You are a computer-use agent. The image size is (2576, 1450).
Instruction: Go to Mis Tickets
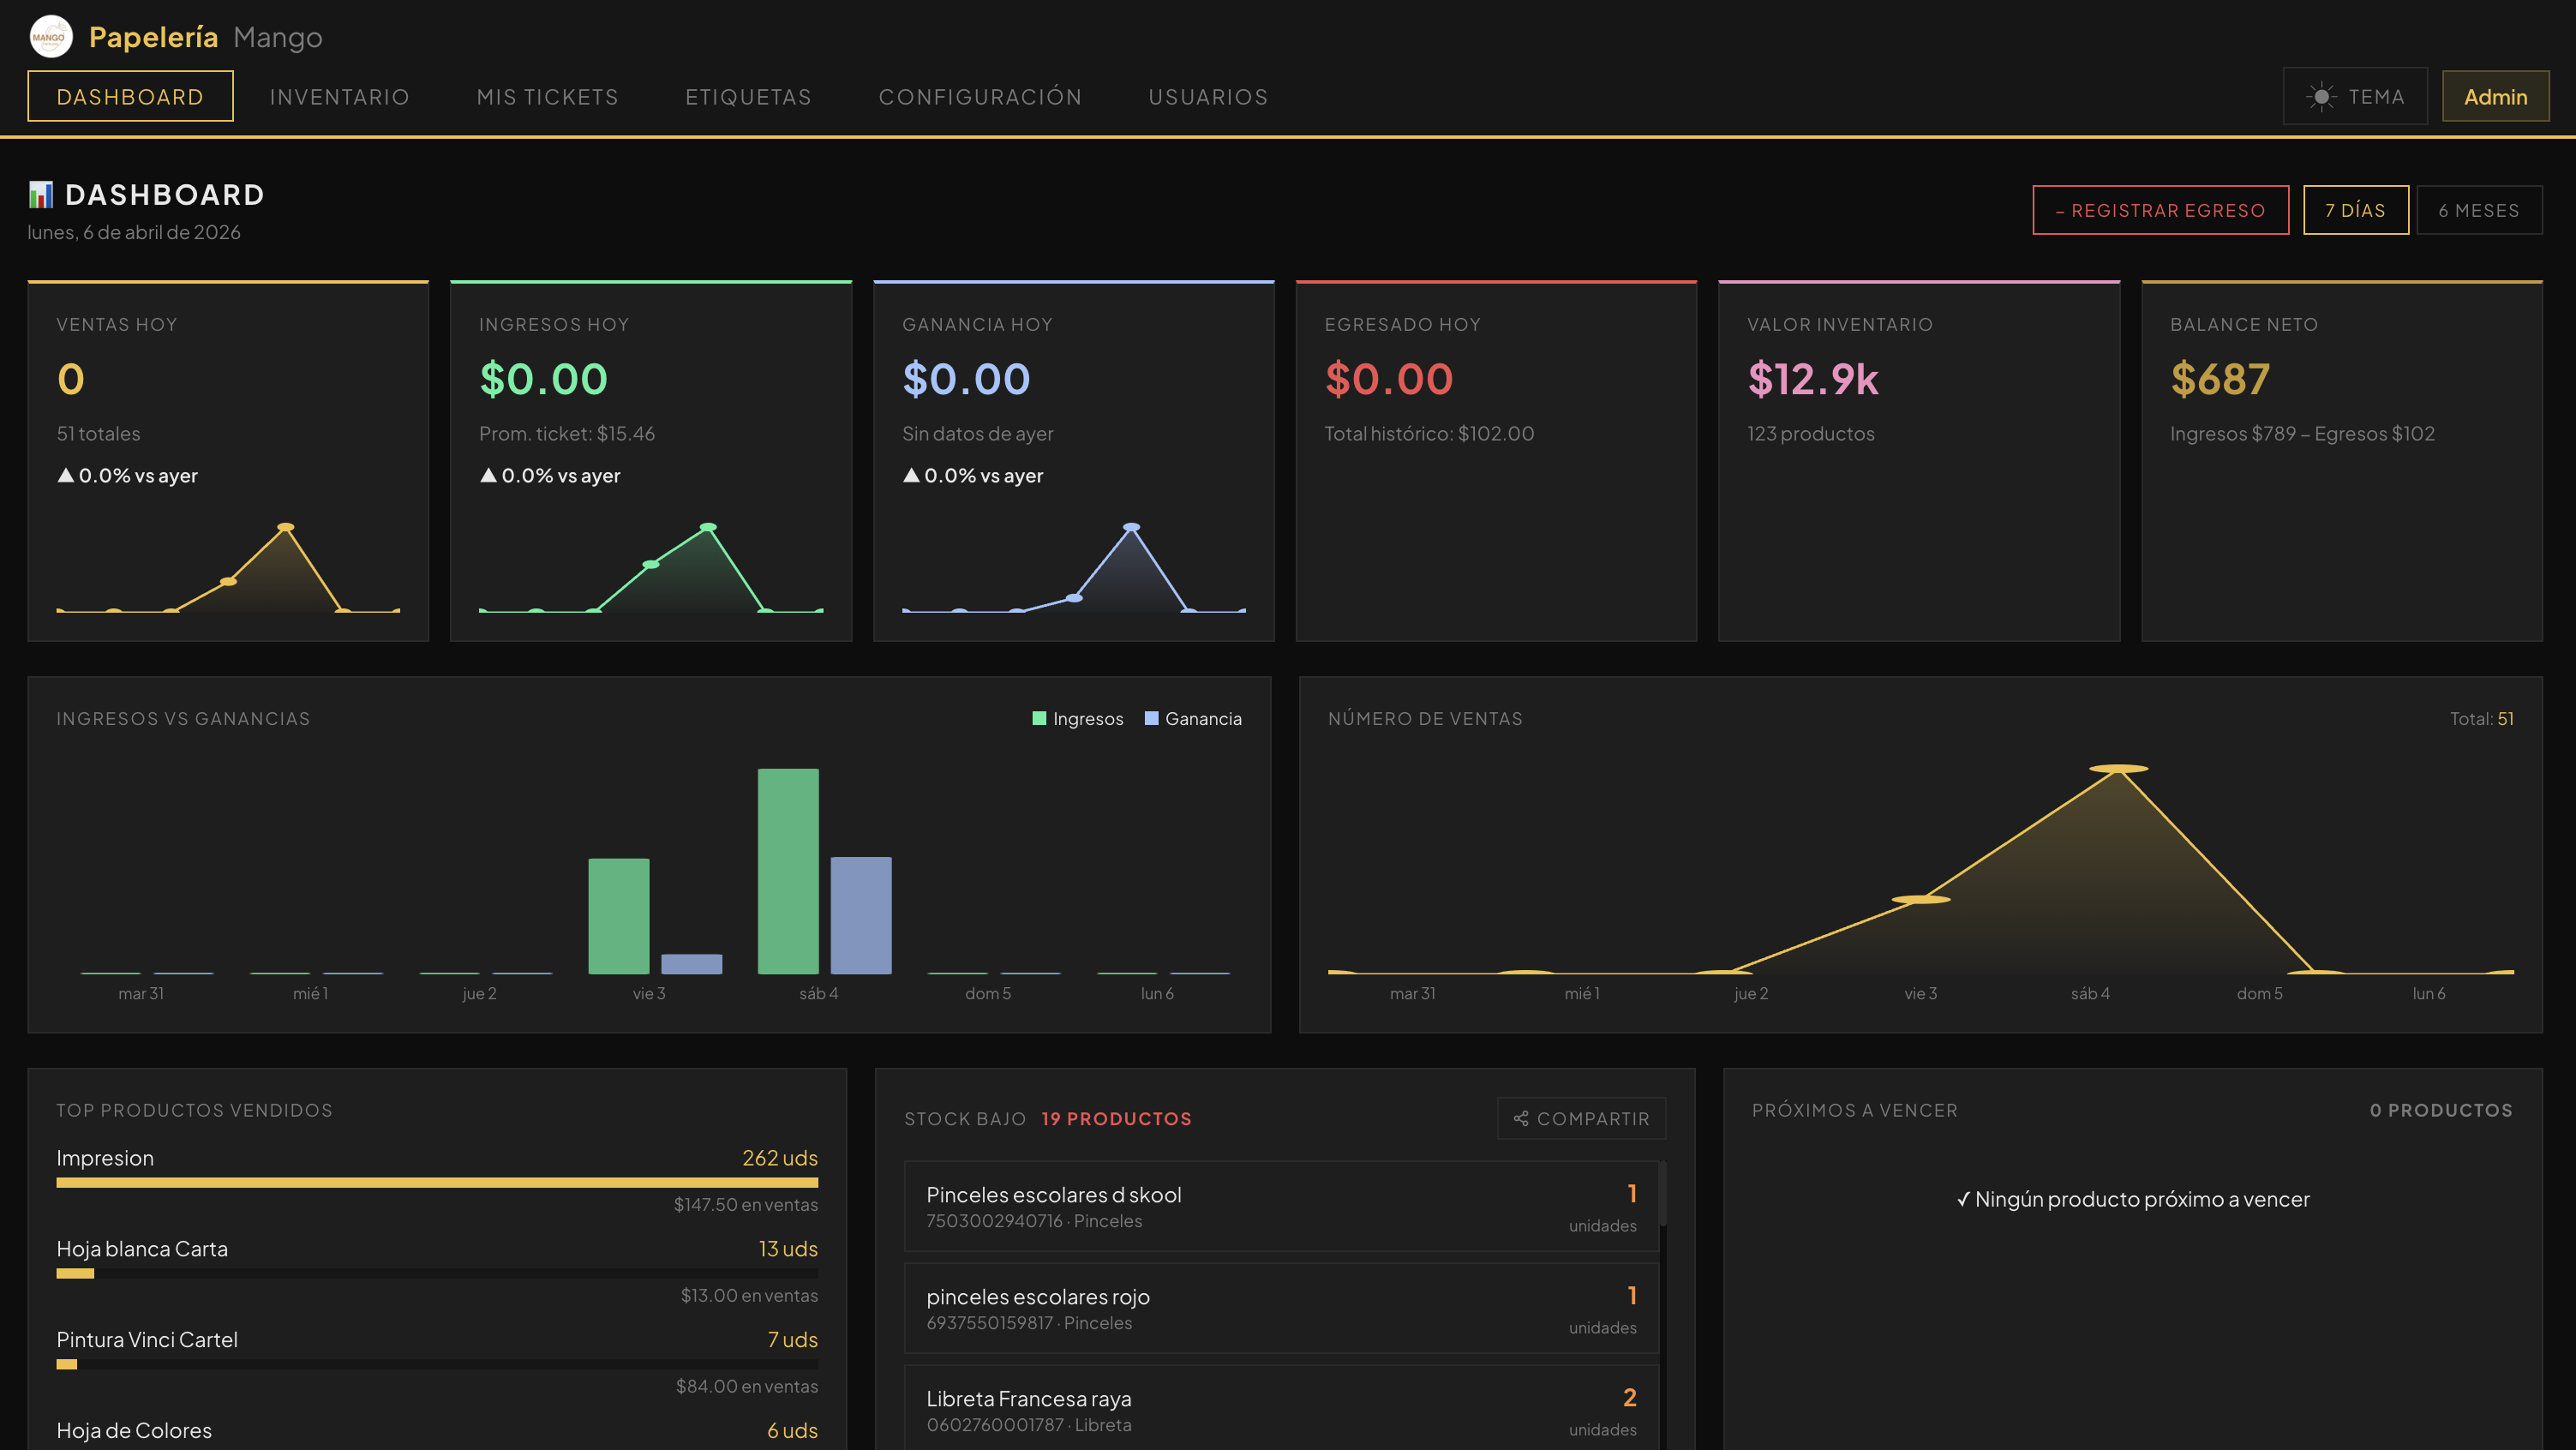tap(547, 97)
